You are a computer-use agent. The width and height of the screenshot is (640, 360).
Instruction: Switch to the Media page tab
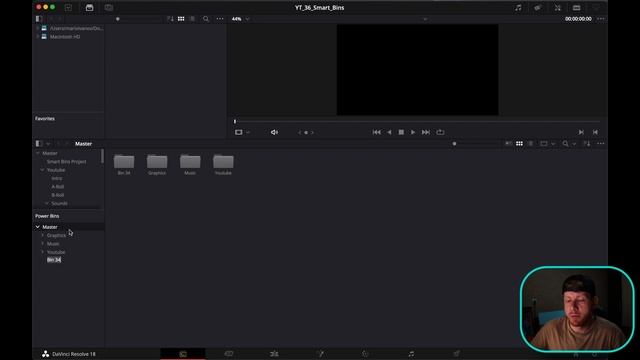pos(183,354)
